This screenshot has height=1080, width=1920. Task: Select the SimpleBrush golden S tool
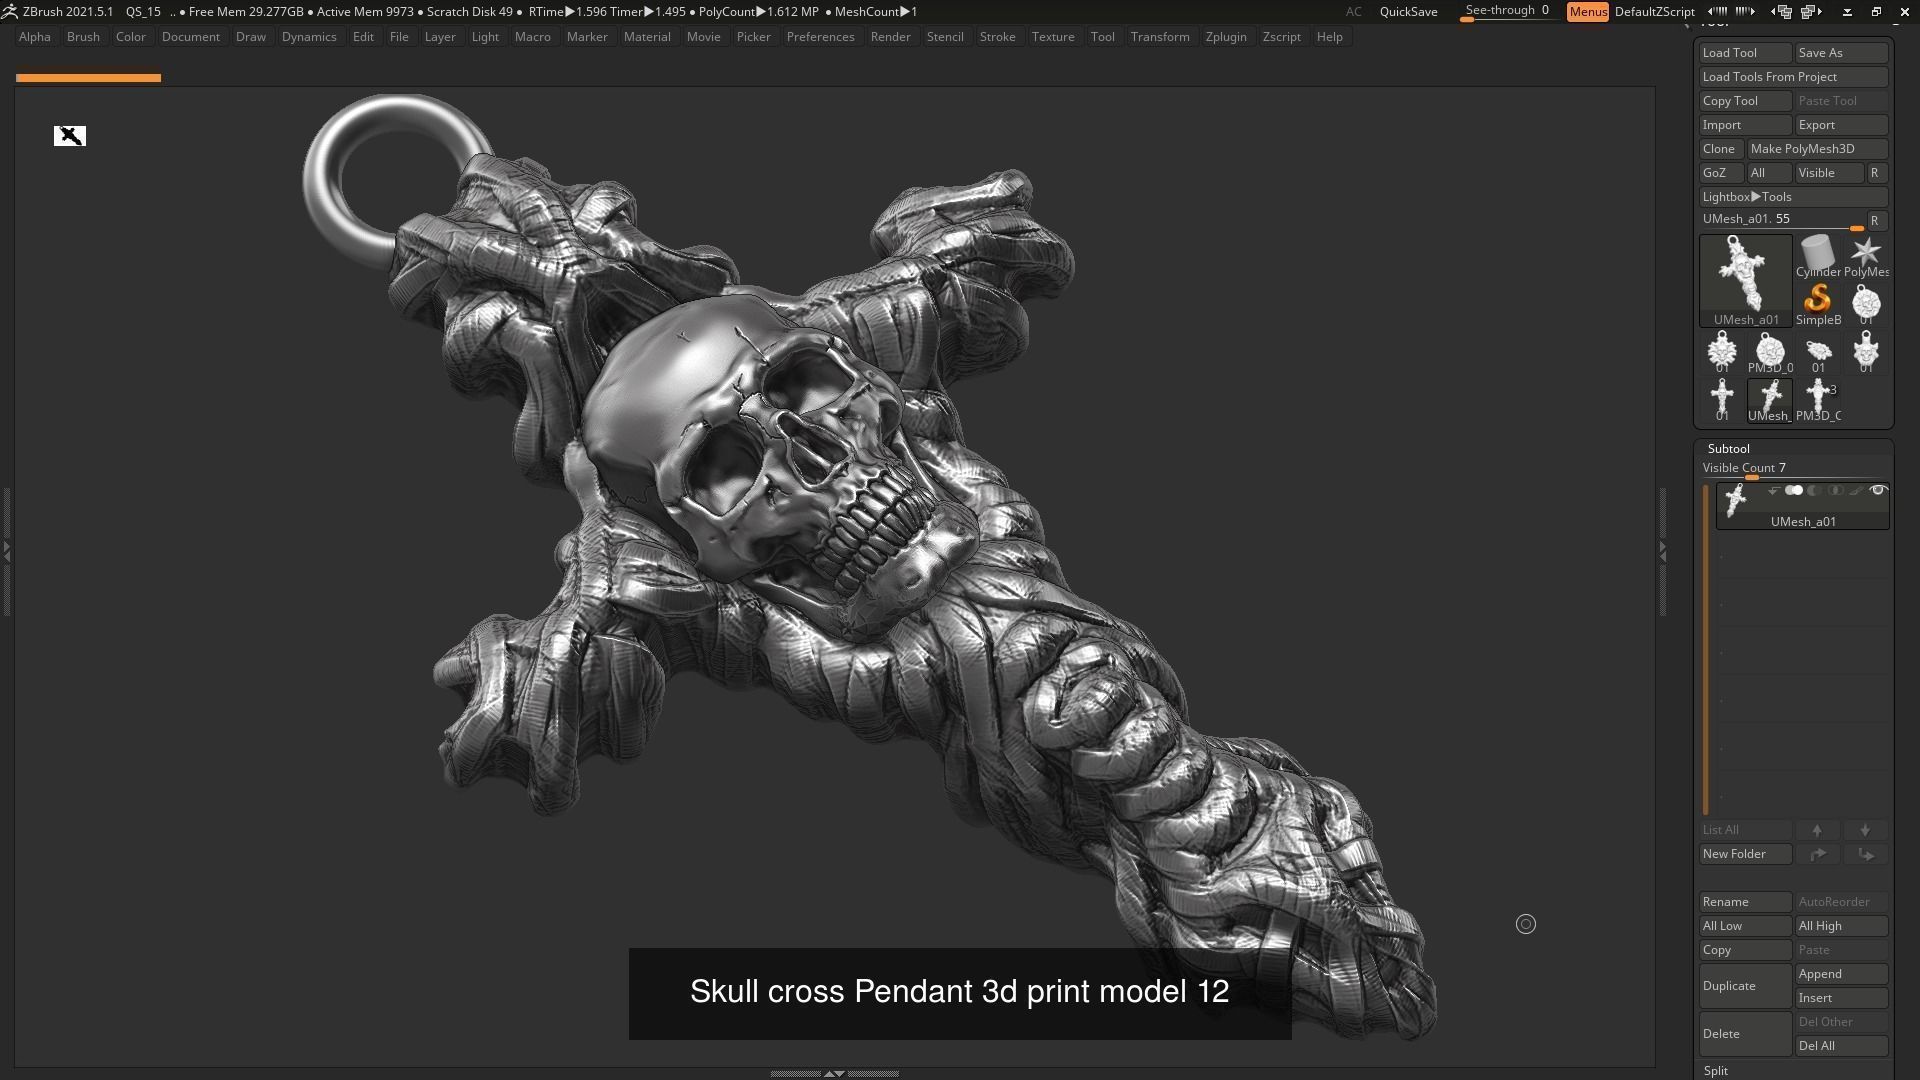coord(1818,305)
